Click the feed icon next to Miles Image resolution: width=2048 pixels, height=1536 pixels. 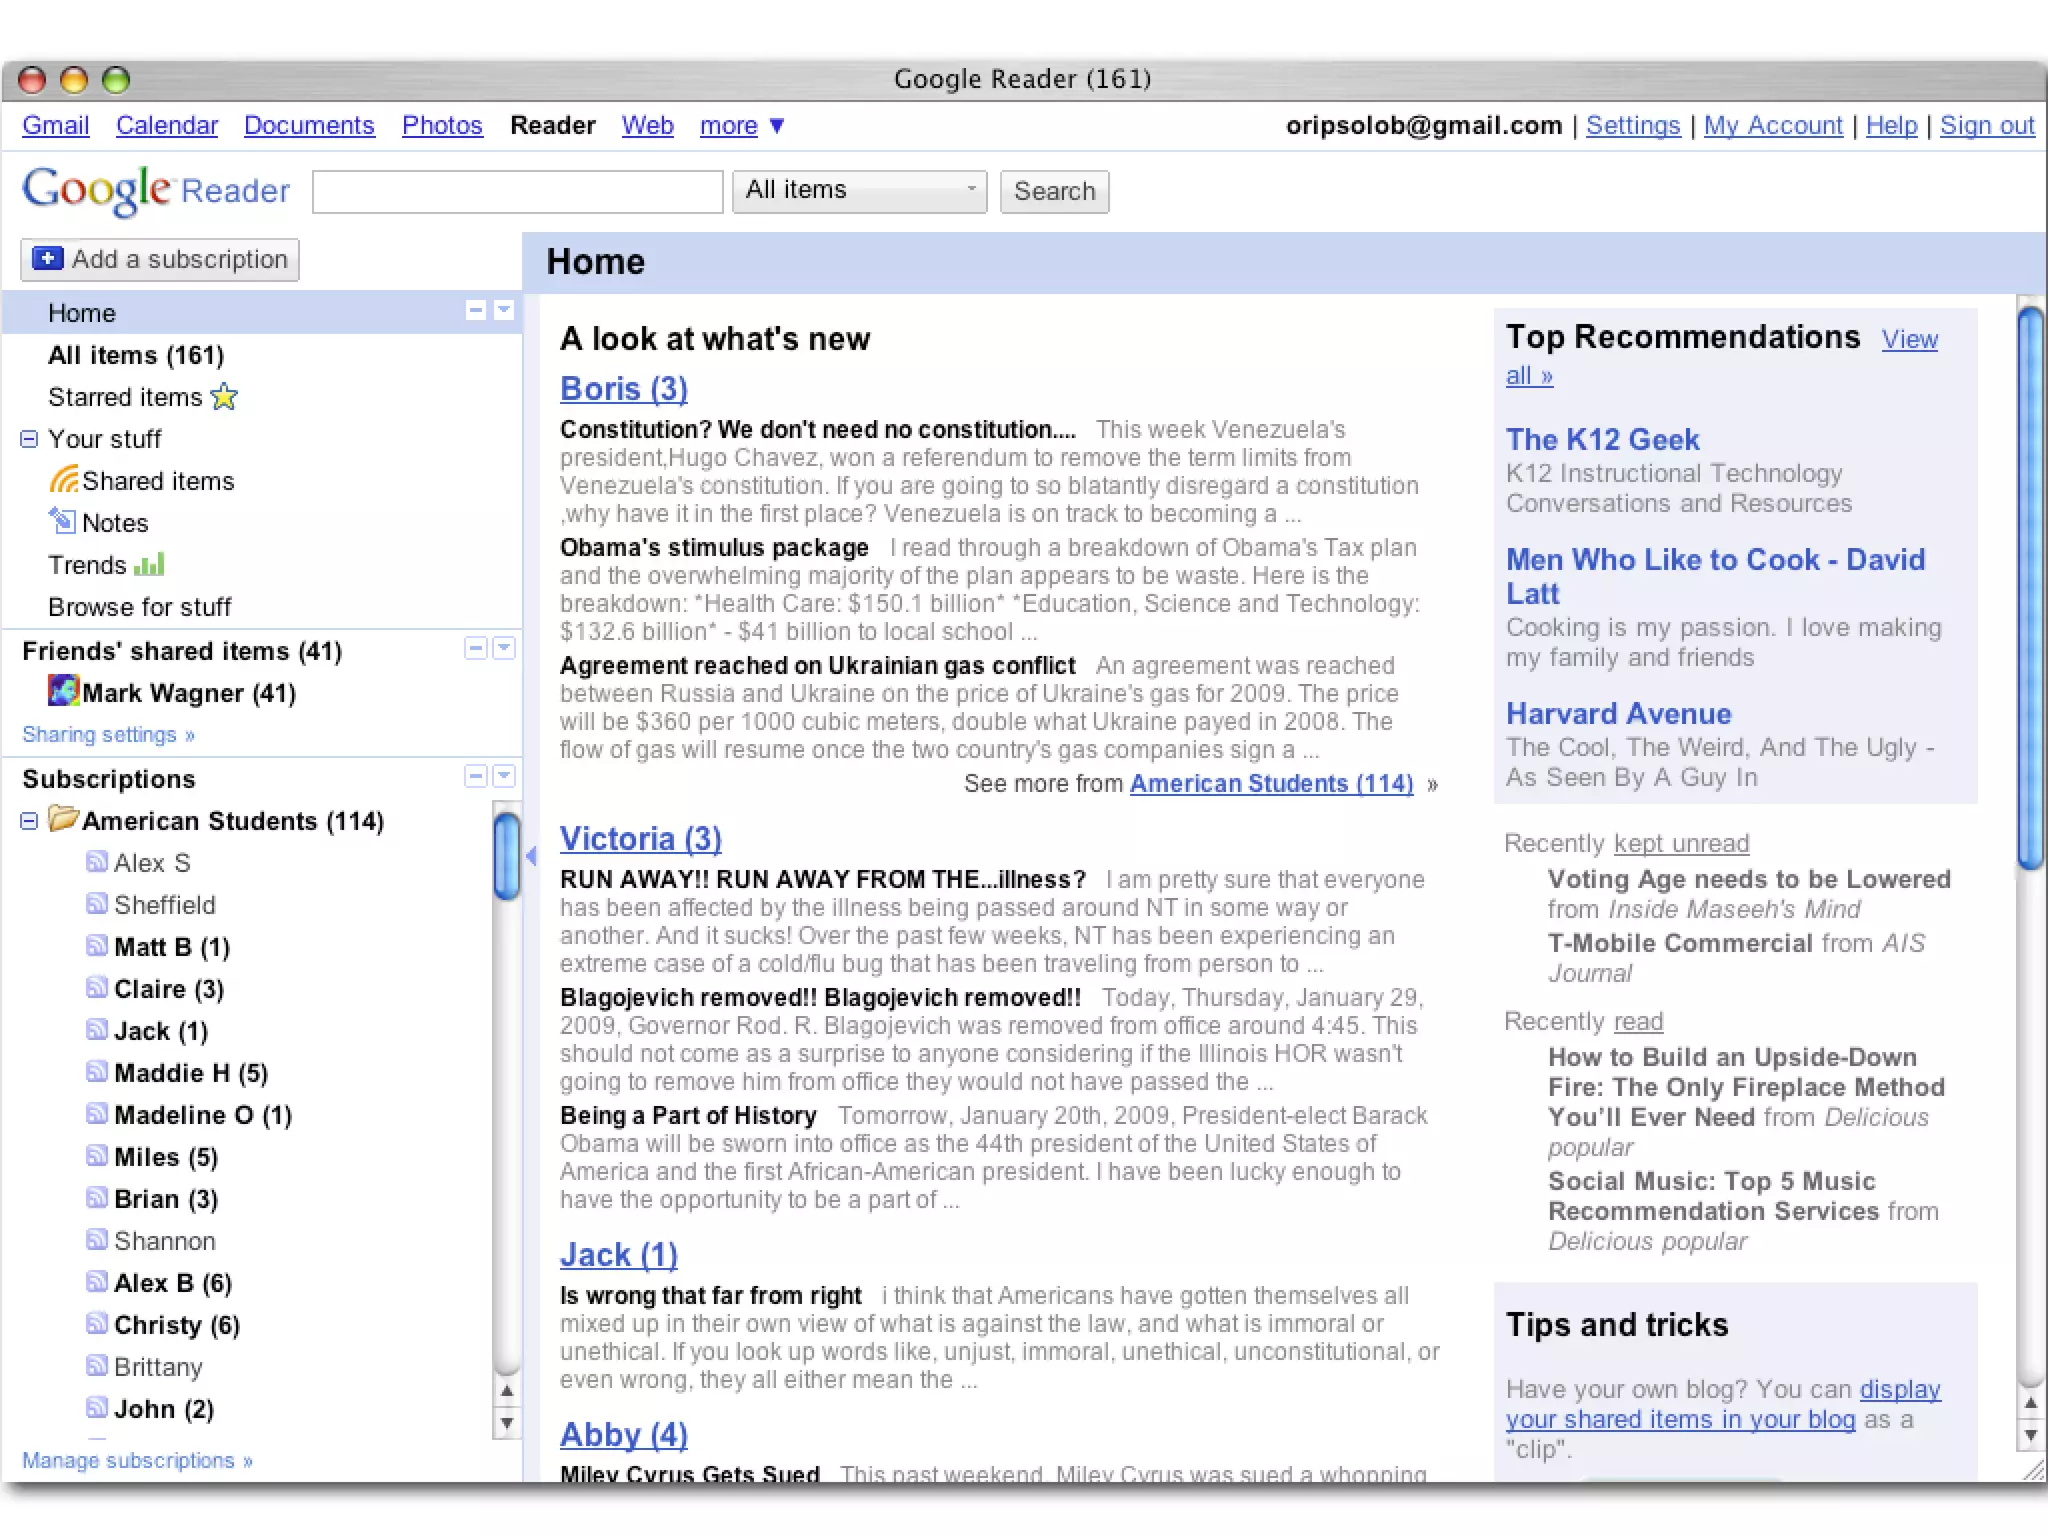pyautogui.click(x=97, y=1156)
